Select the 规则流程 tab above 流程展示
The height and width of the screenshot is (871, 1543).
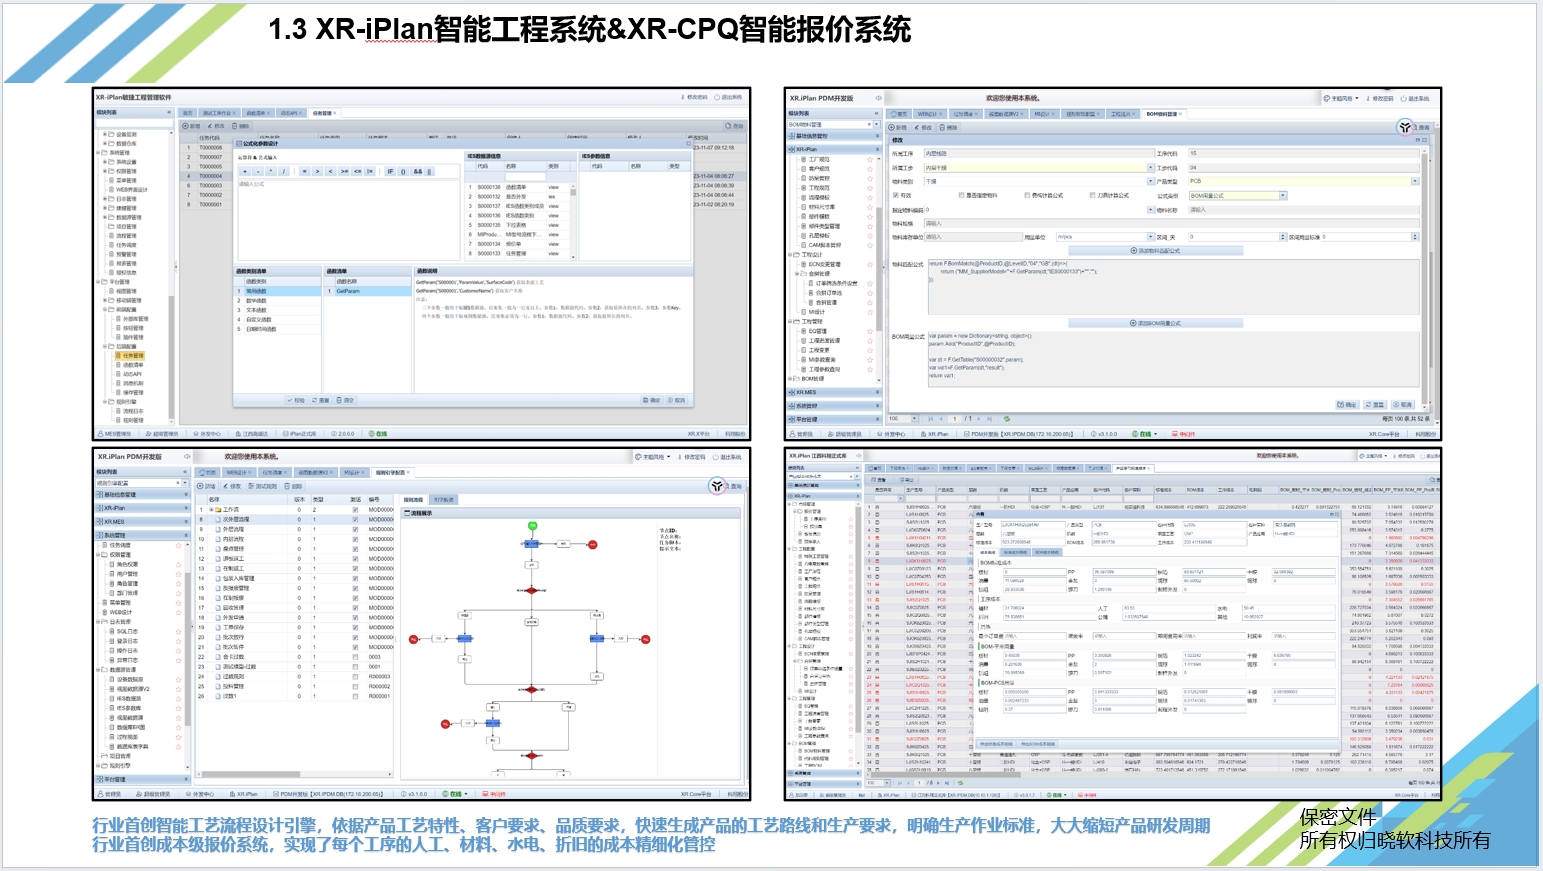point(413,500)
